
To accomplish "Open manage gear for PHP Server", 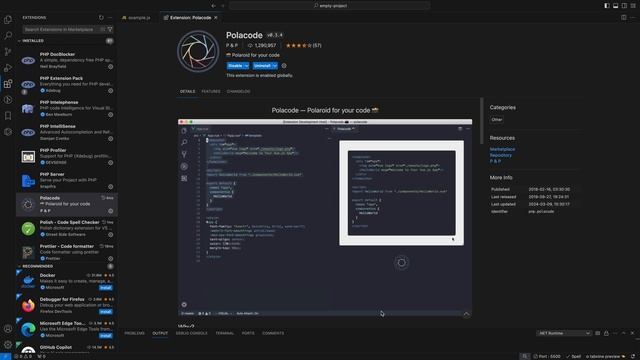I will [x=110, y=187].
